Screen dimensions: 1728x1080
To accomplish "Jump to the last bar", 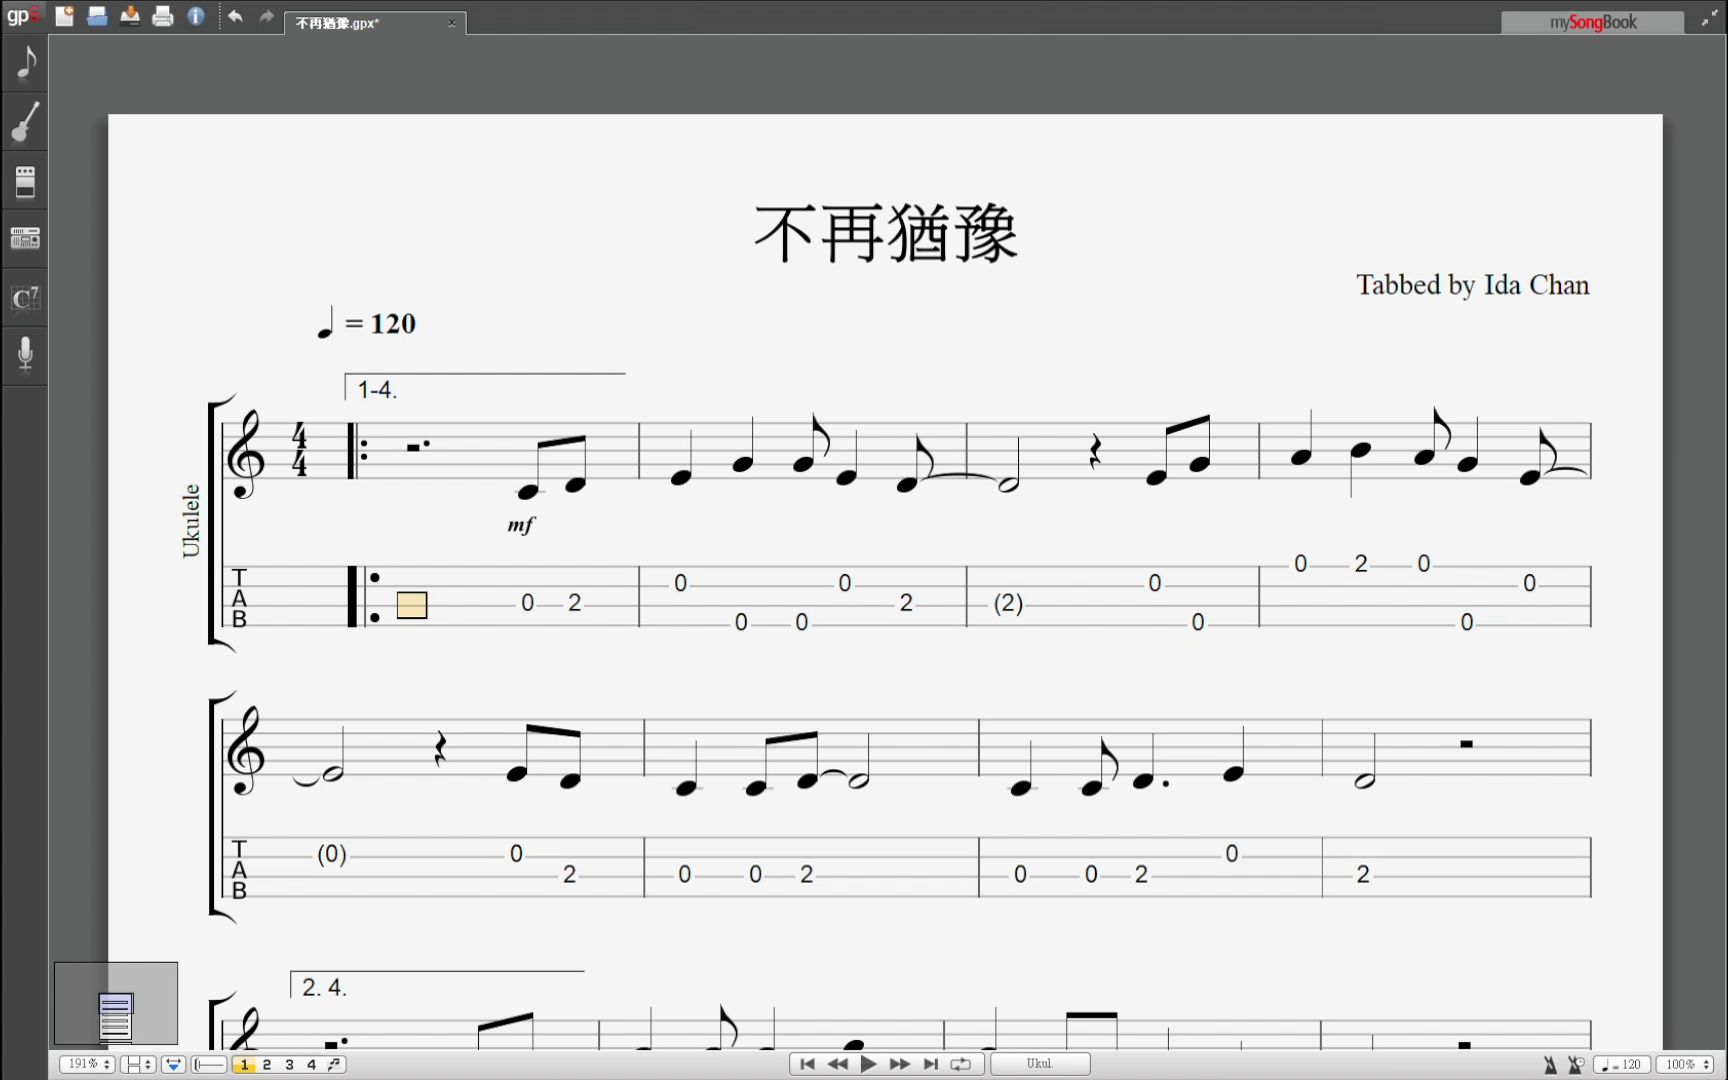I will pyautogui.click(x=930, y=1064).
